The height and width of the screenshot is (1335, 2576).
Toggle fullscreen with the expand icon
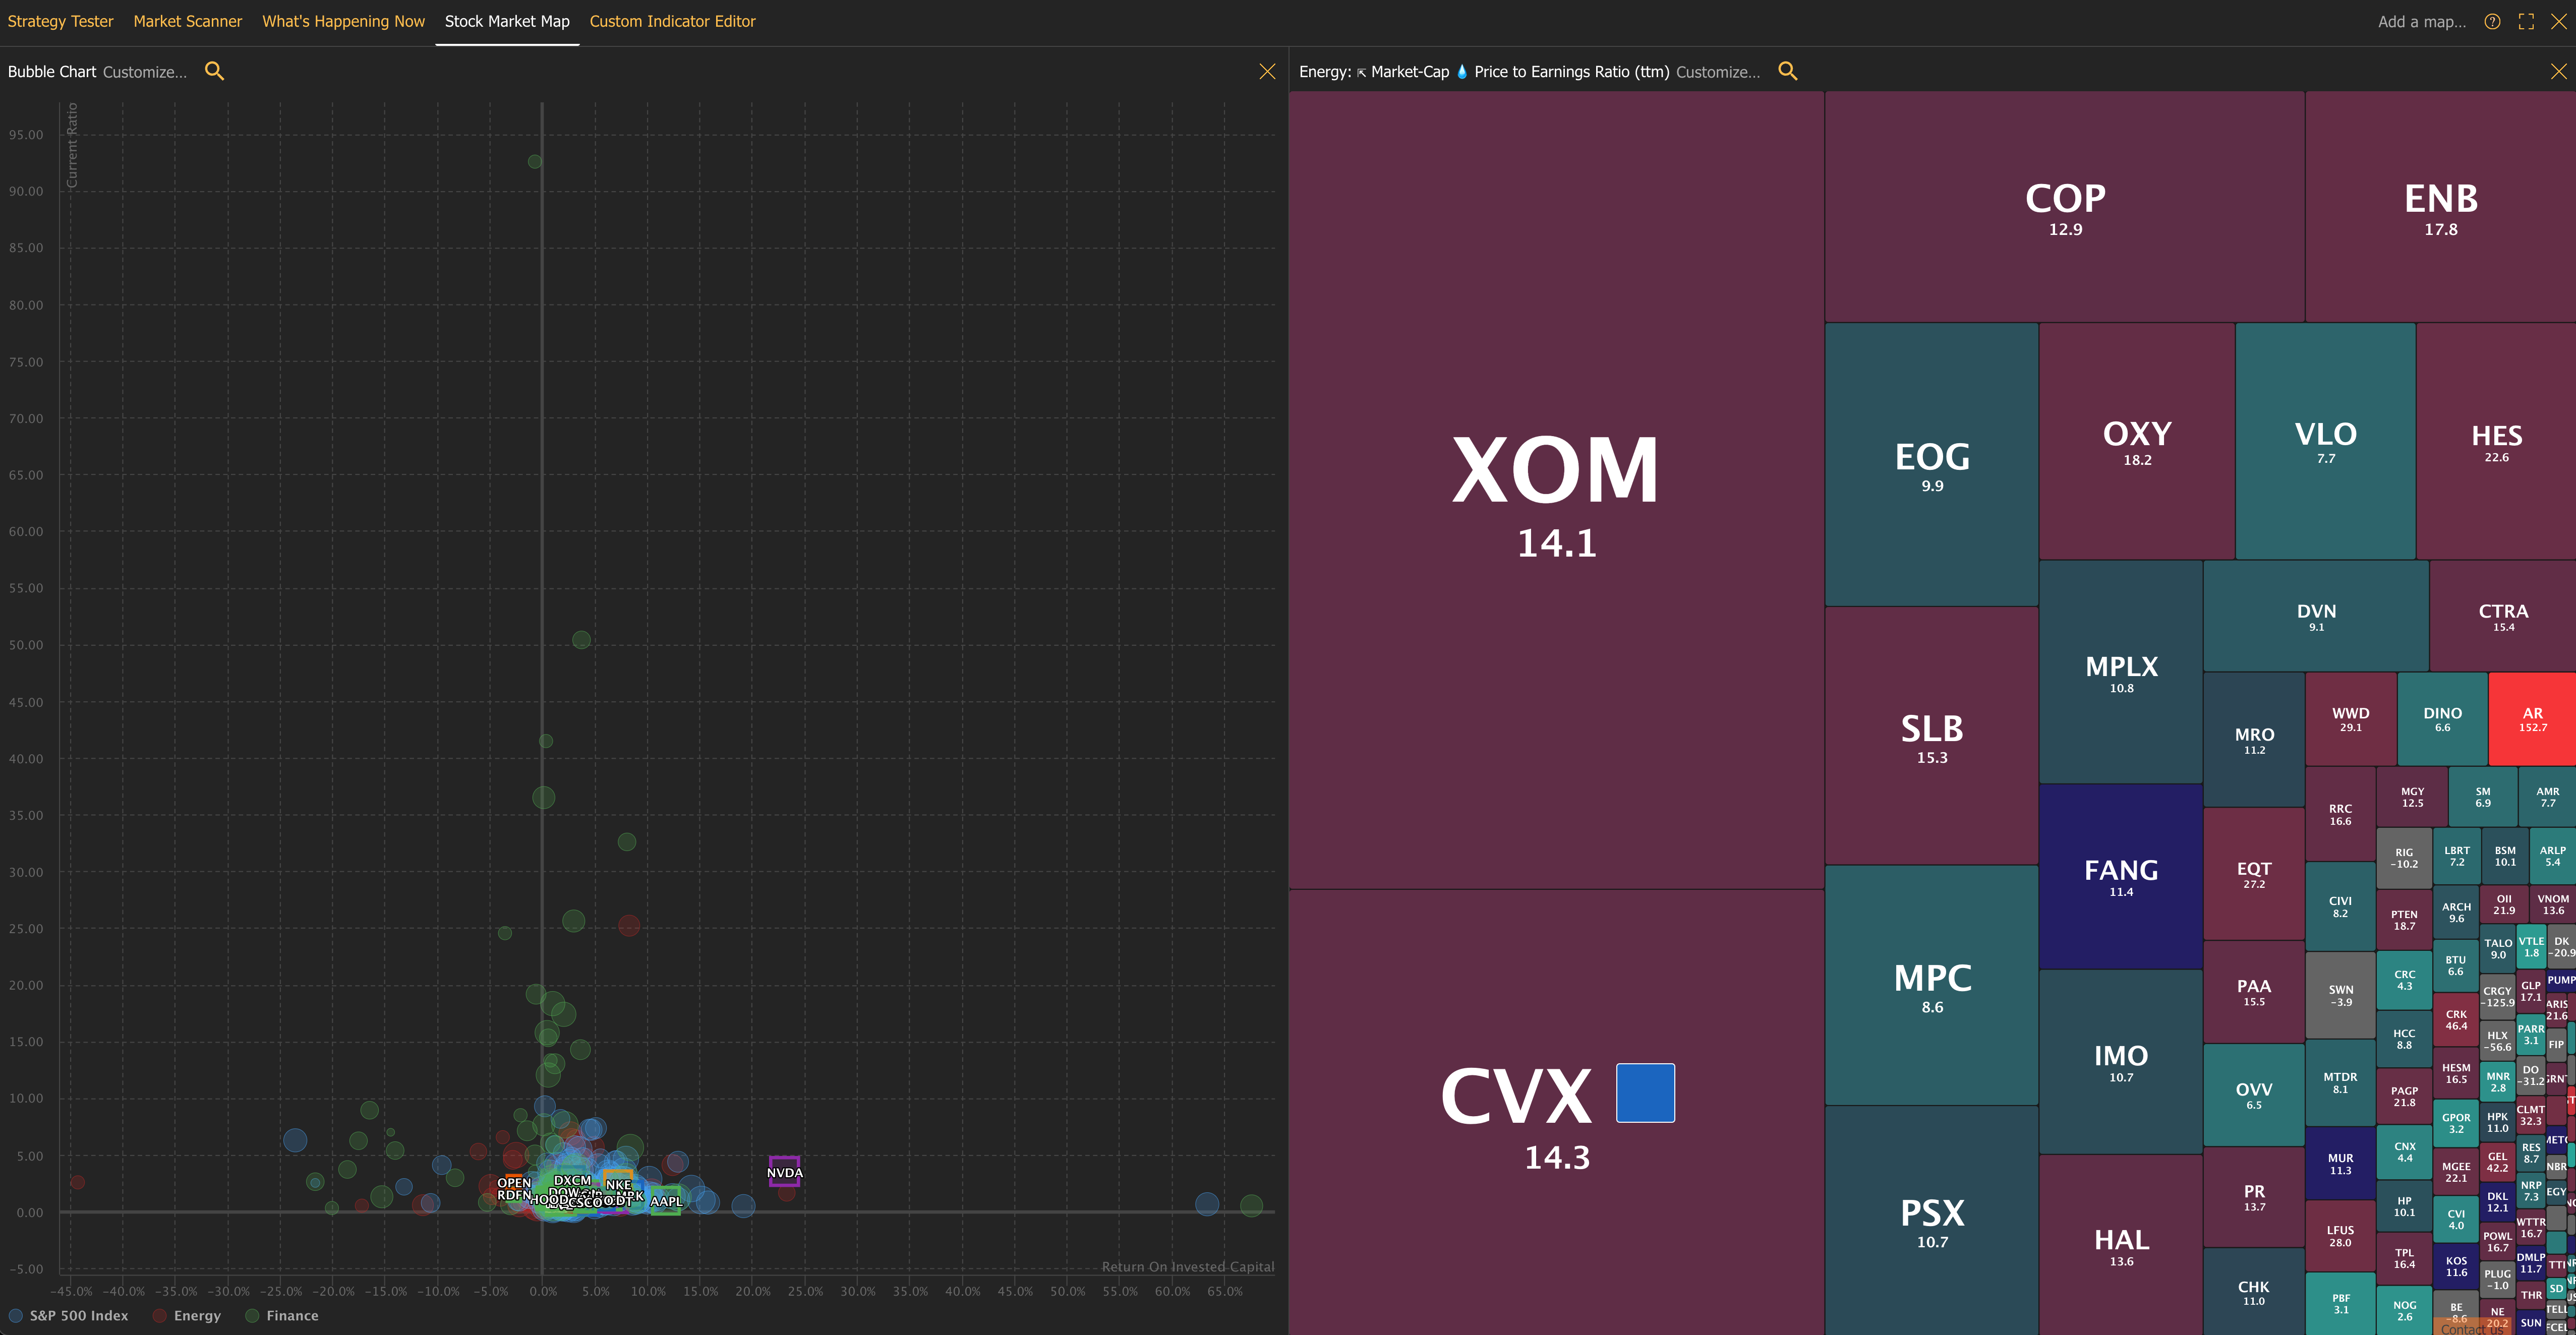click(x=2526, y=22)
